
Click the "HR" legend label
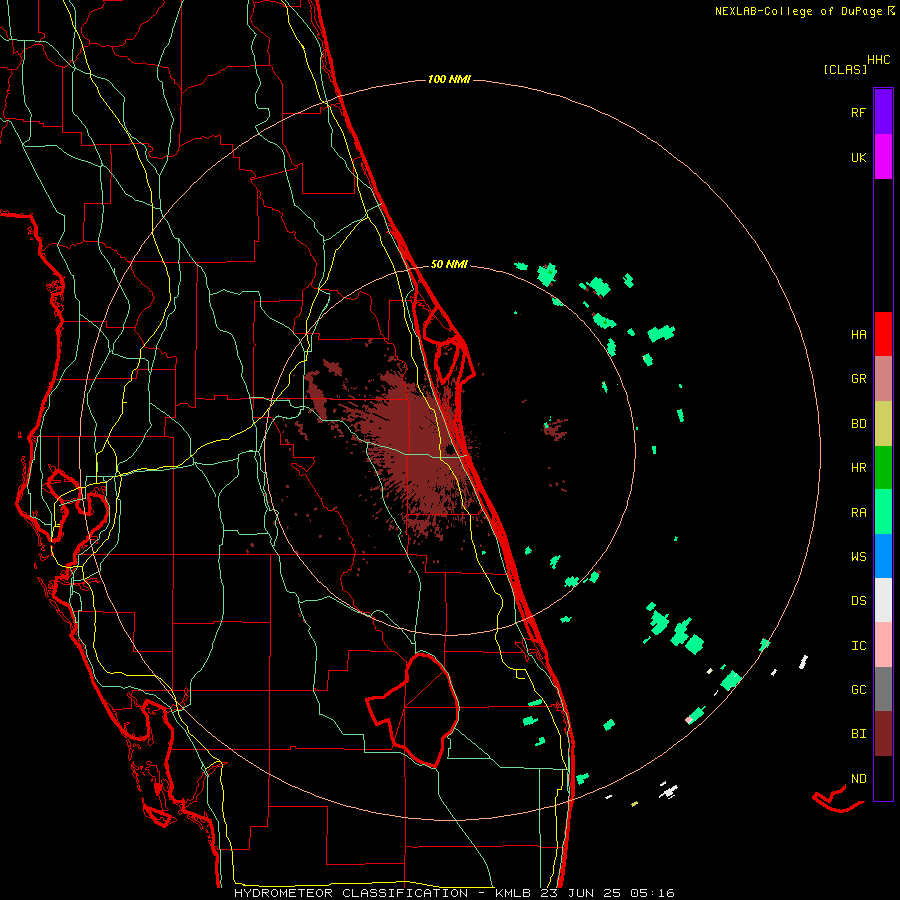click(x=858, y=468)
